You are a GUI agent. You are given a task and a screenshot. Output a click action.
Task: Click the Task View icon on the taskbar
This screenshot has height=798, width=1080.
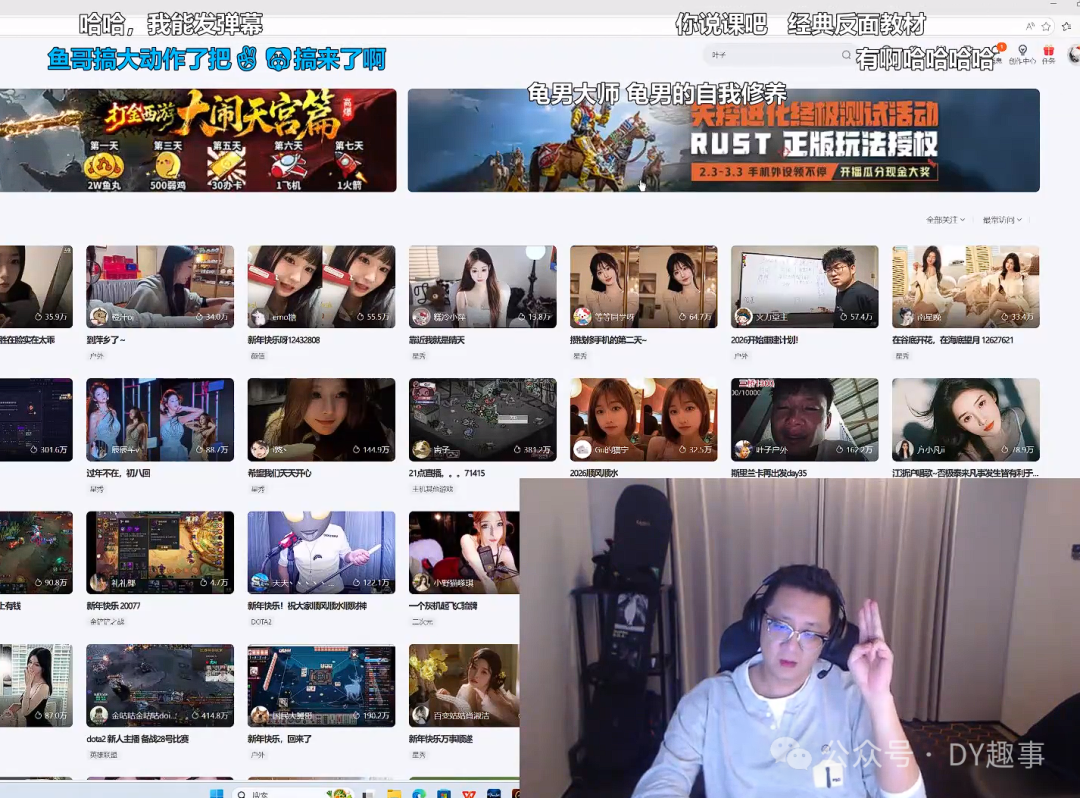point(368,794)
